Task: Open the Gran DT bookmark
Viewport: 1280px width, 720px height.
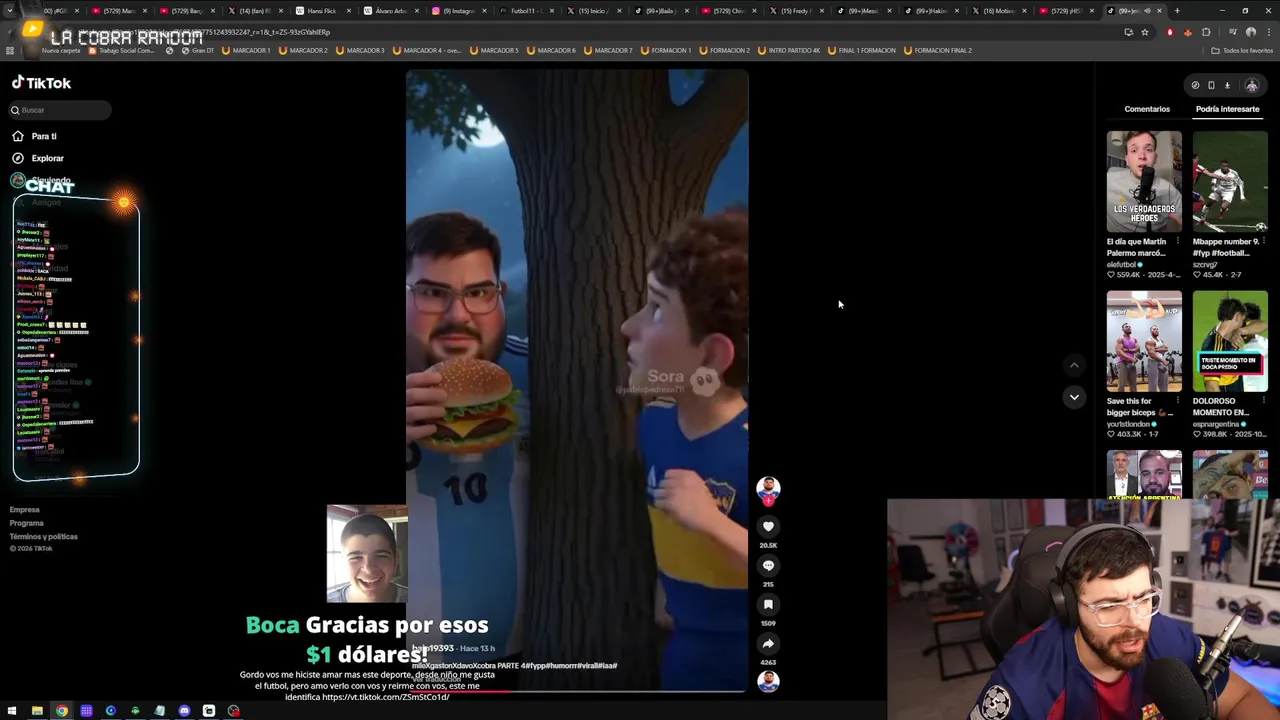Action: click(x=198, y=50)
